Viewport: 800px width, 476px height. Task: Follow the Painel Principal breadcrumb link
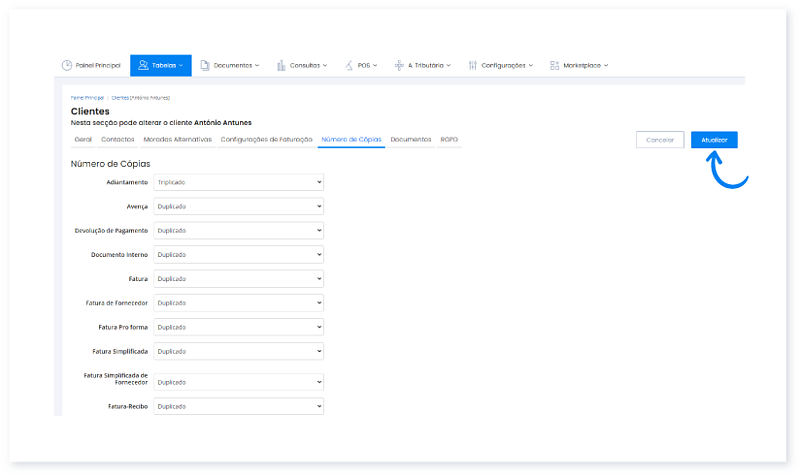pos(87,97)
